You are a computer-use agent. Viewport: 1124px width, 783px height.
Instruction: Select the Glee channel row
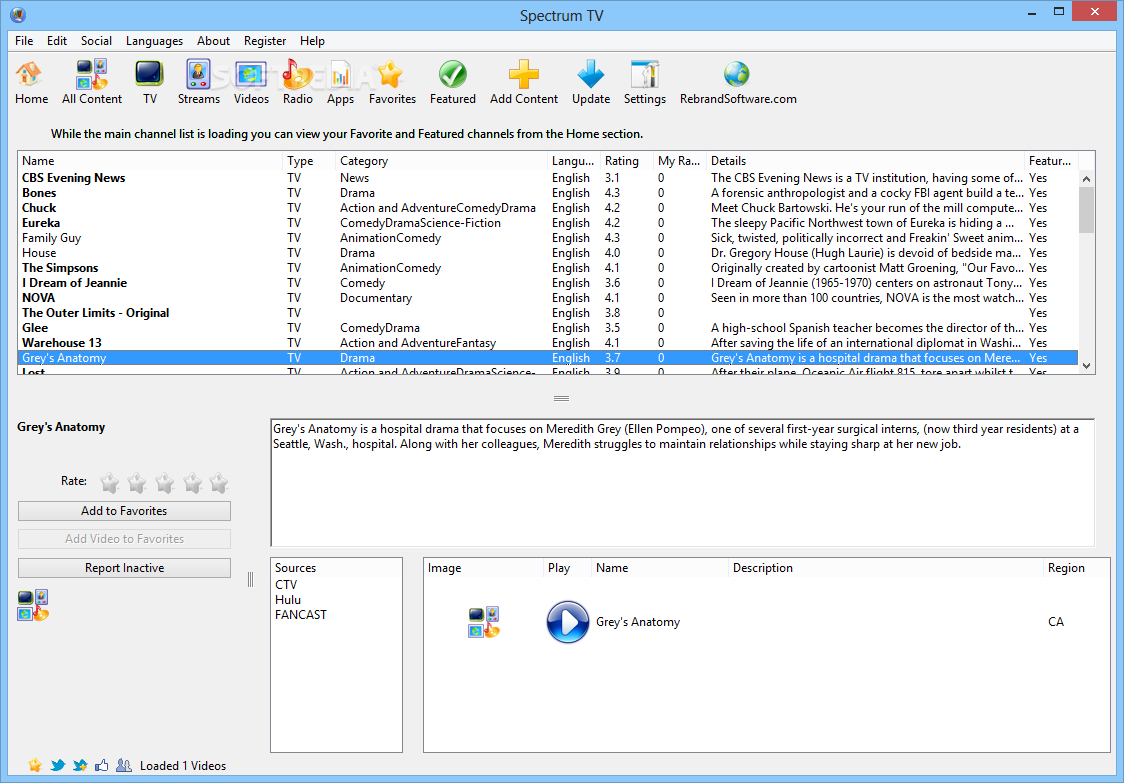pos(548,328)
